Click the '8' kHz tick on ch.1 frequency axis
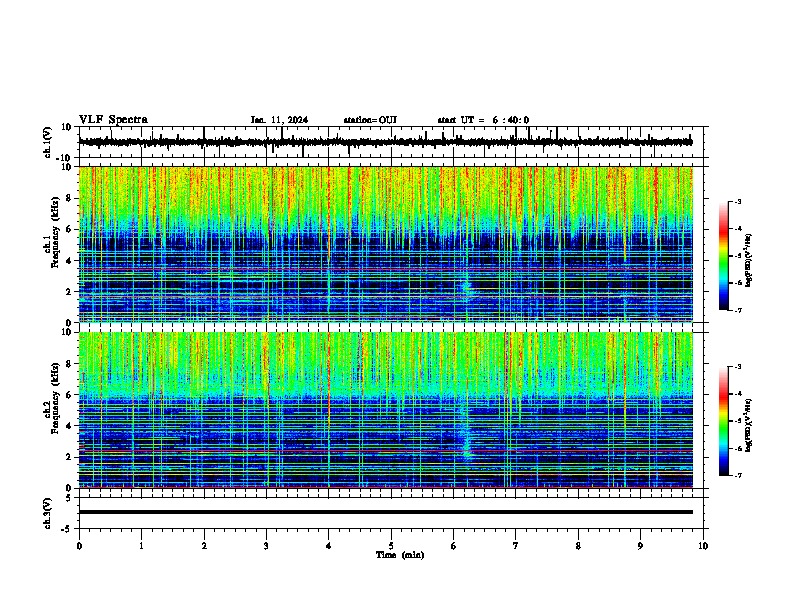Viewport: 792px width, 612px height. coord(69,198)
